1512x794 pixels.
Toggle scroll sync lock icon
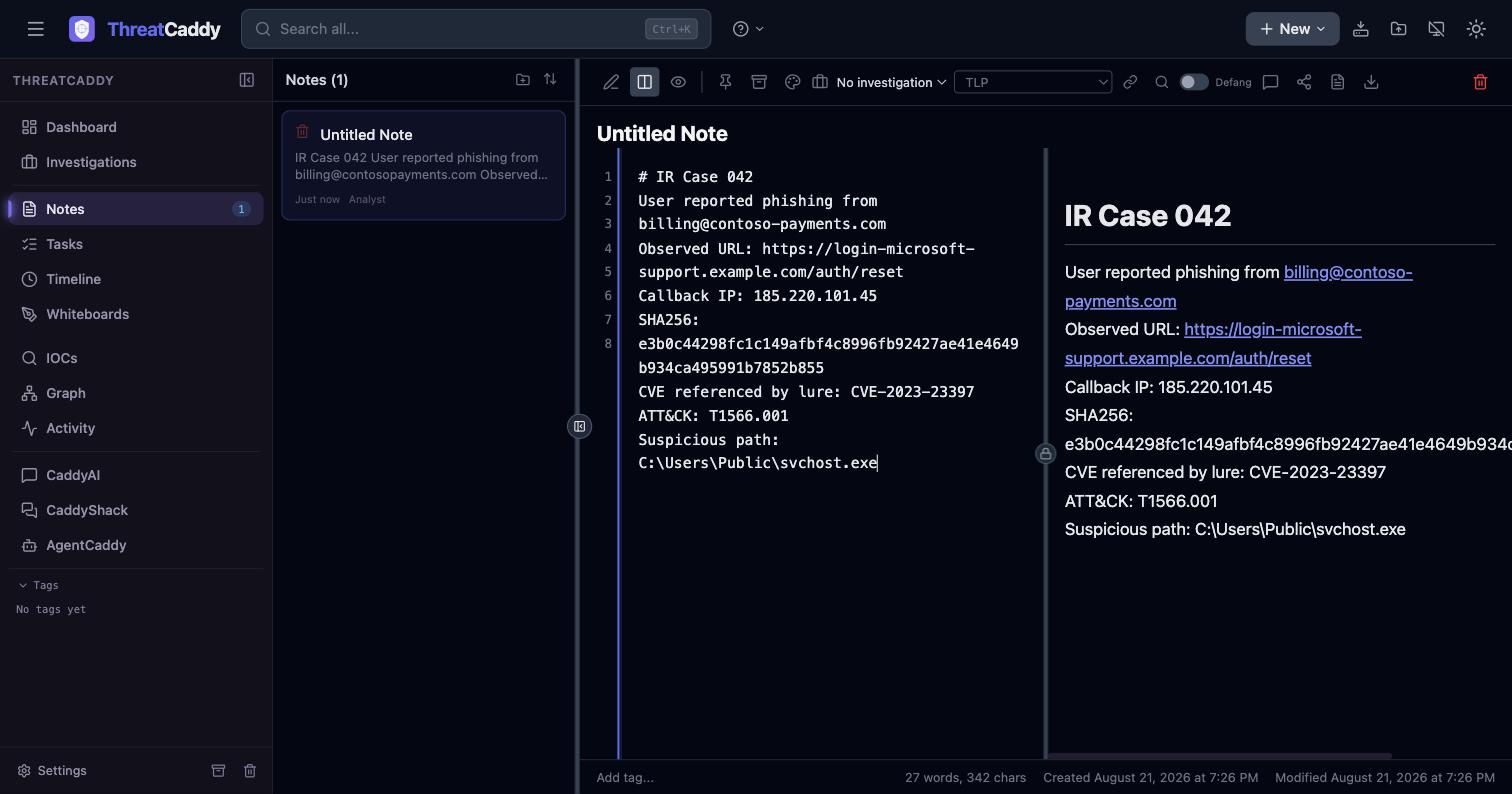point(1045,454)
